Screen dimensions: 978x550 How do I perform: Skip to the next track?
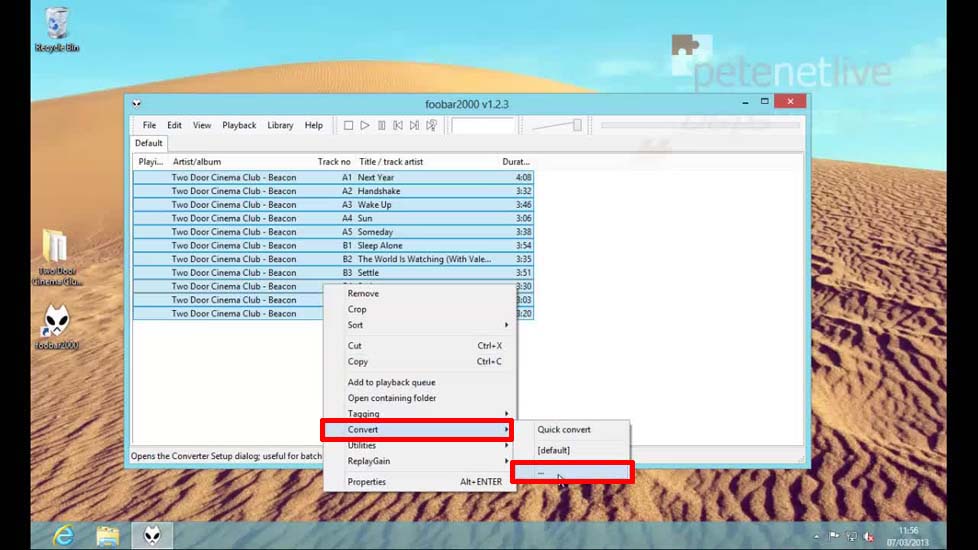(x=415, y=125)
